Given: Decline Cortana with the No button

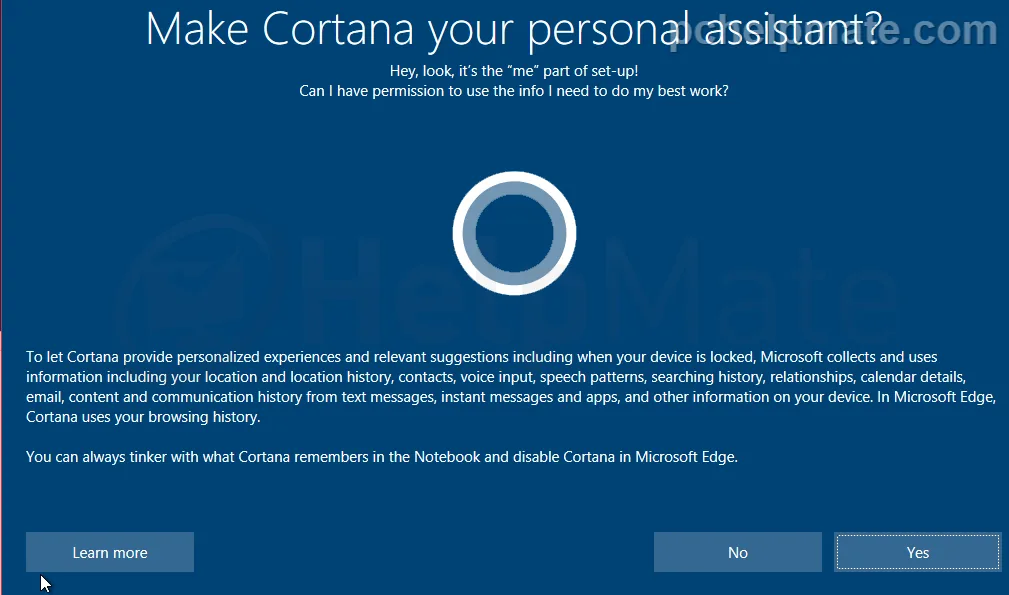Looking at the screenshot, I should point(737,552).
